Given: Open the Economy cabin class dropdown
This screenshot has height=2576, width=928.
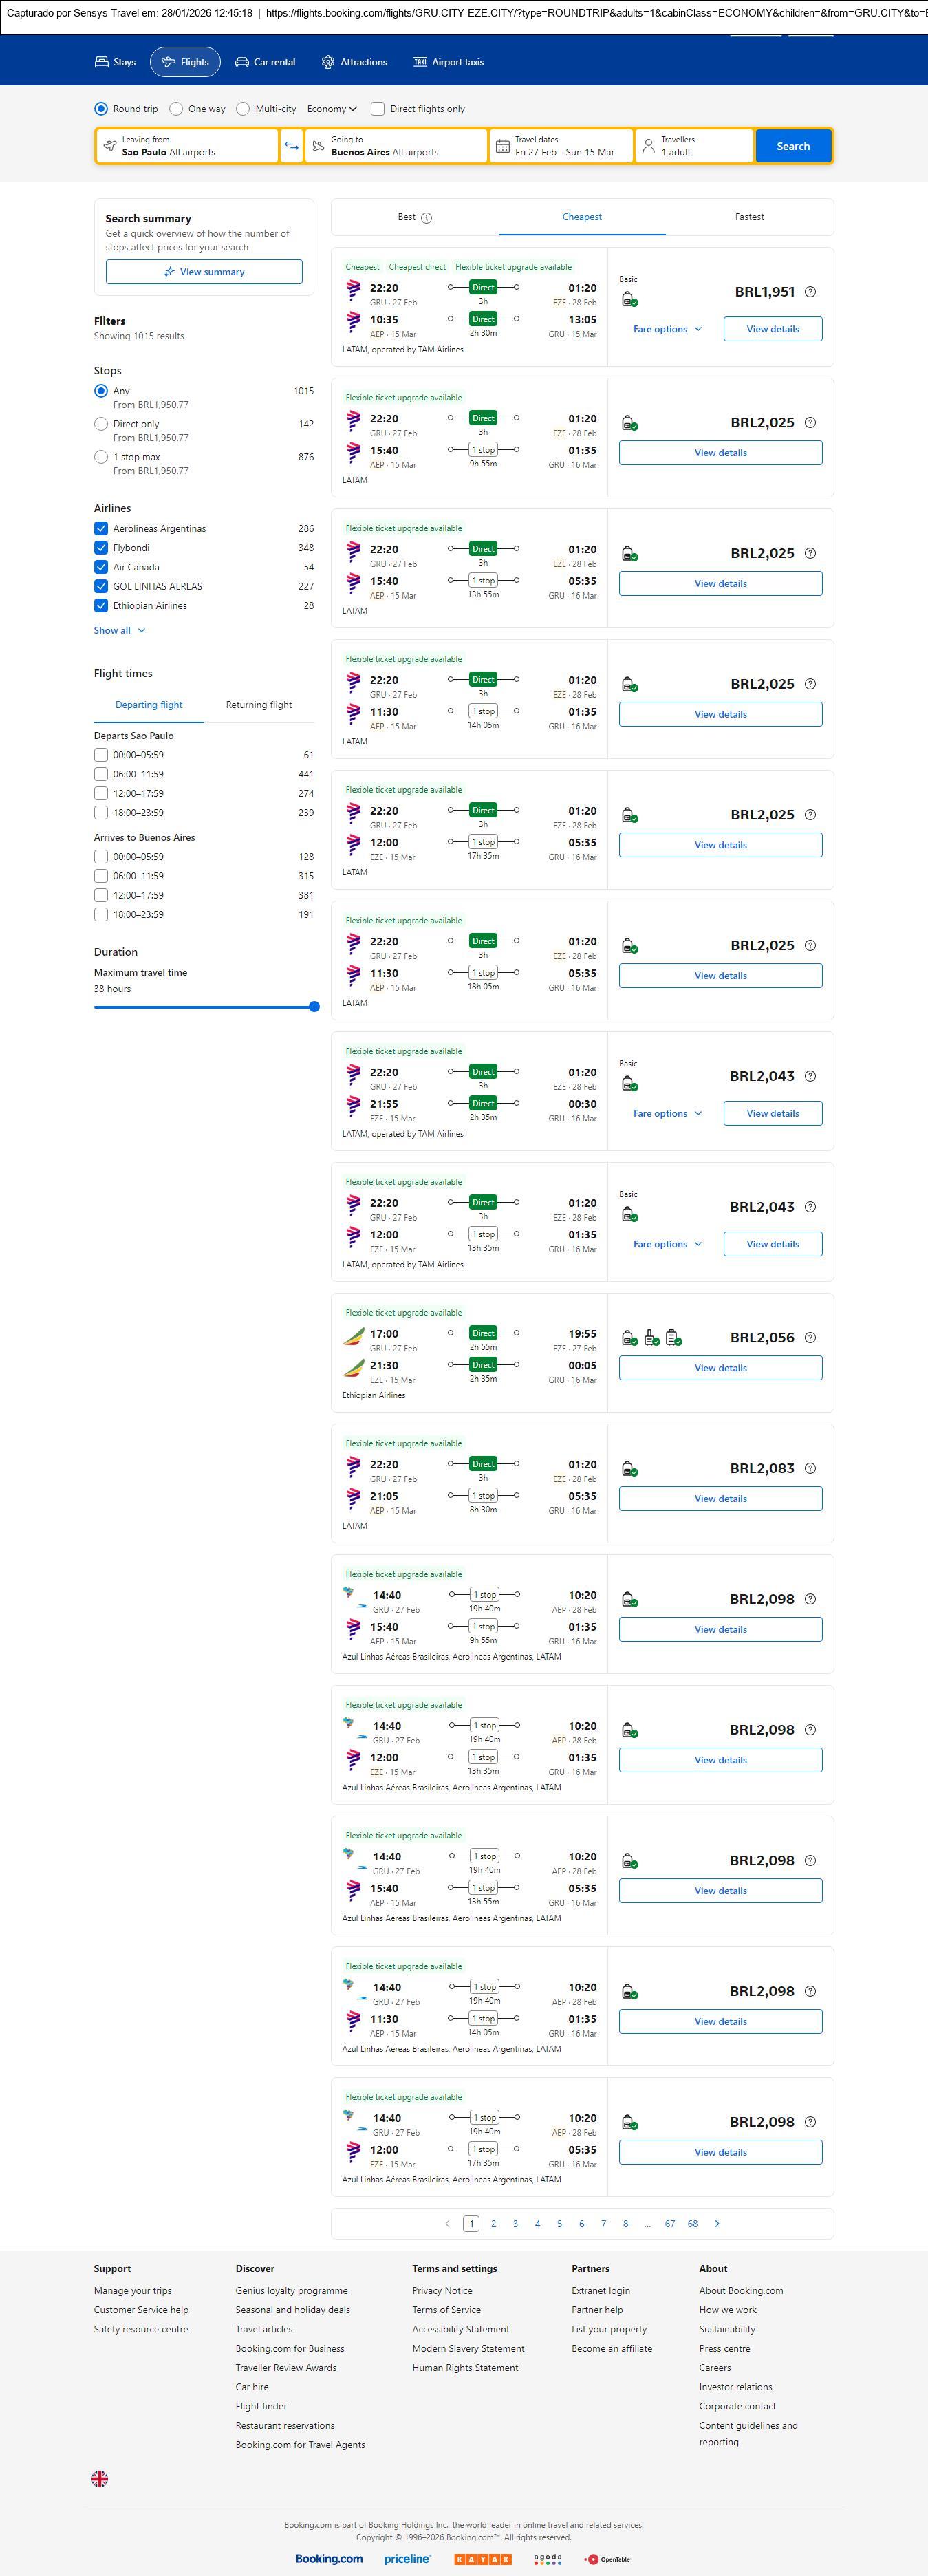Looking at the screenshot, I should (x=332, y=109).
